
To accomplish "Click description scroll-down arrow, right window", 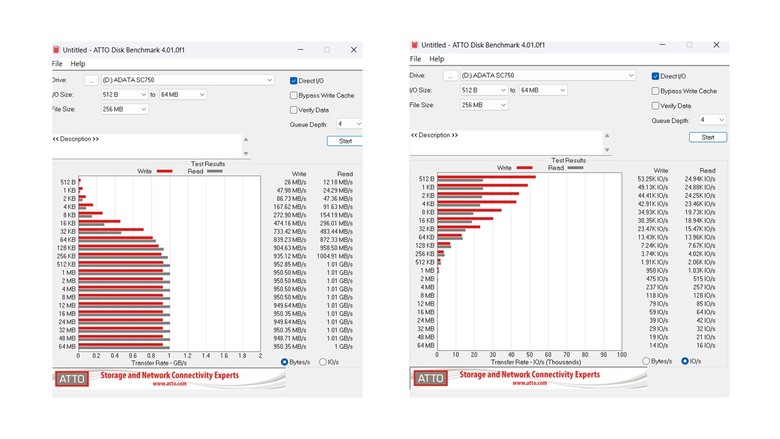I will (x=607, y=150).
